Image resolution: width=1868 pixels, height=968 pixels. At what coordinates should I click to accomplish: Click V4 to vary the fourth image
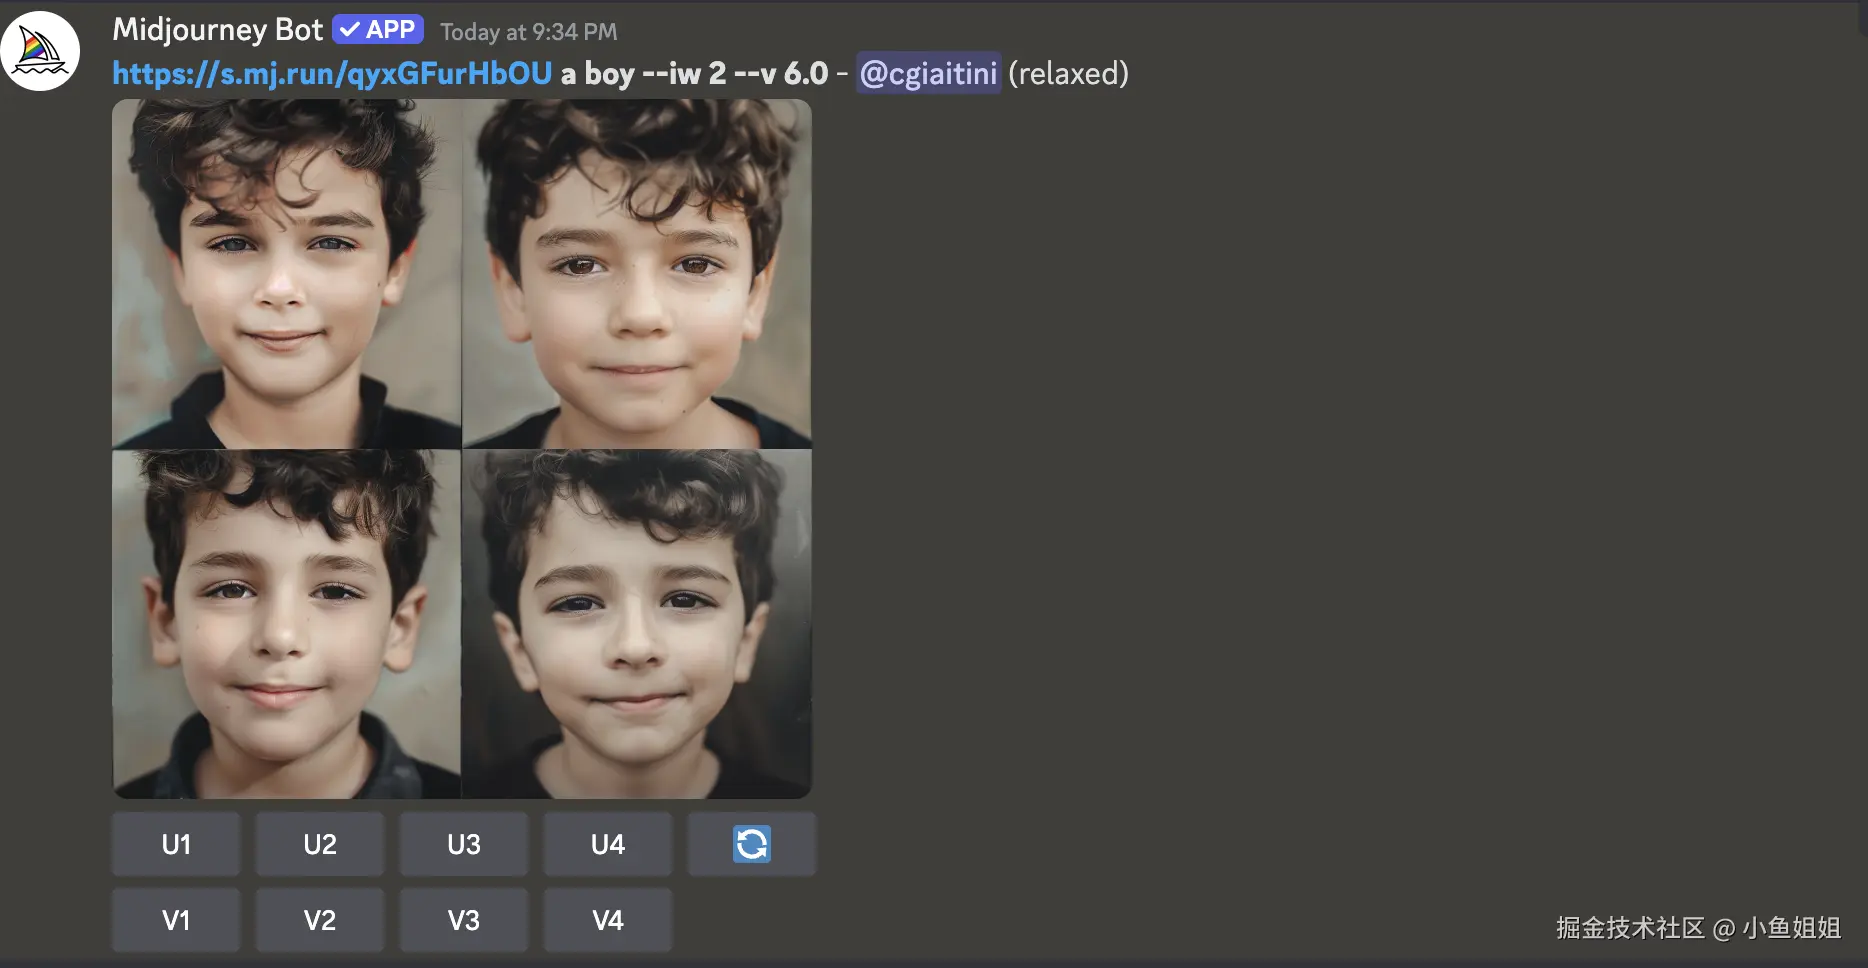click(x=608, y=920)
